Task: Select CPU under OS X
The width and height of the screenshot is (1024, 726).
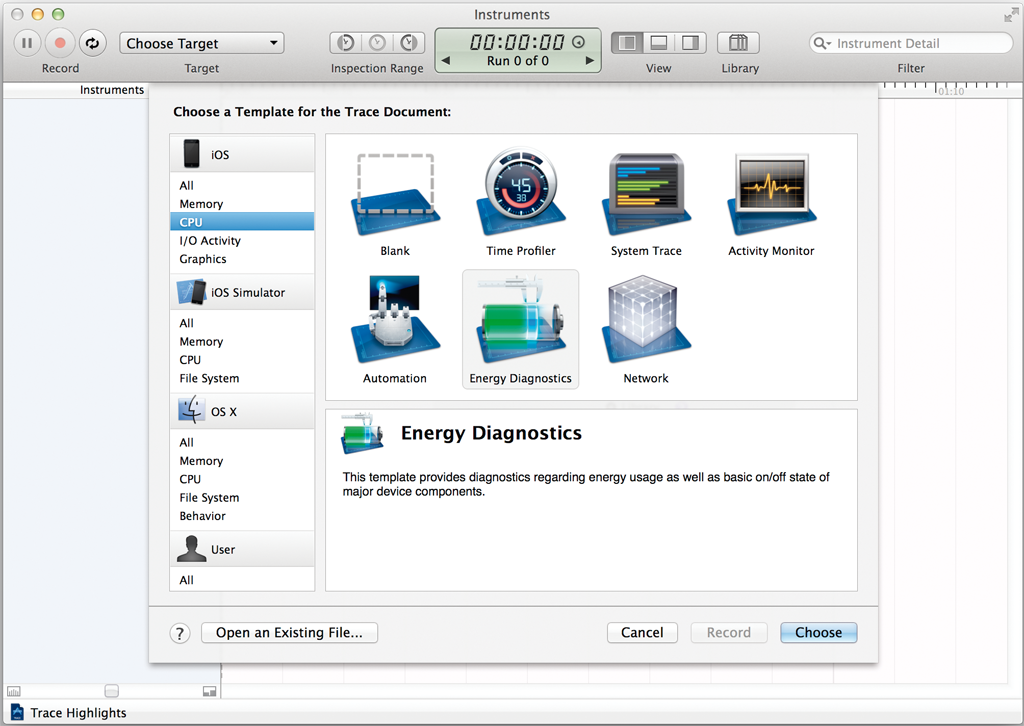Action: (242, 479)
